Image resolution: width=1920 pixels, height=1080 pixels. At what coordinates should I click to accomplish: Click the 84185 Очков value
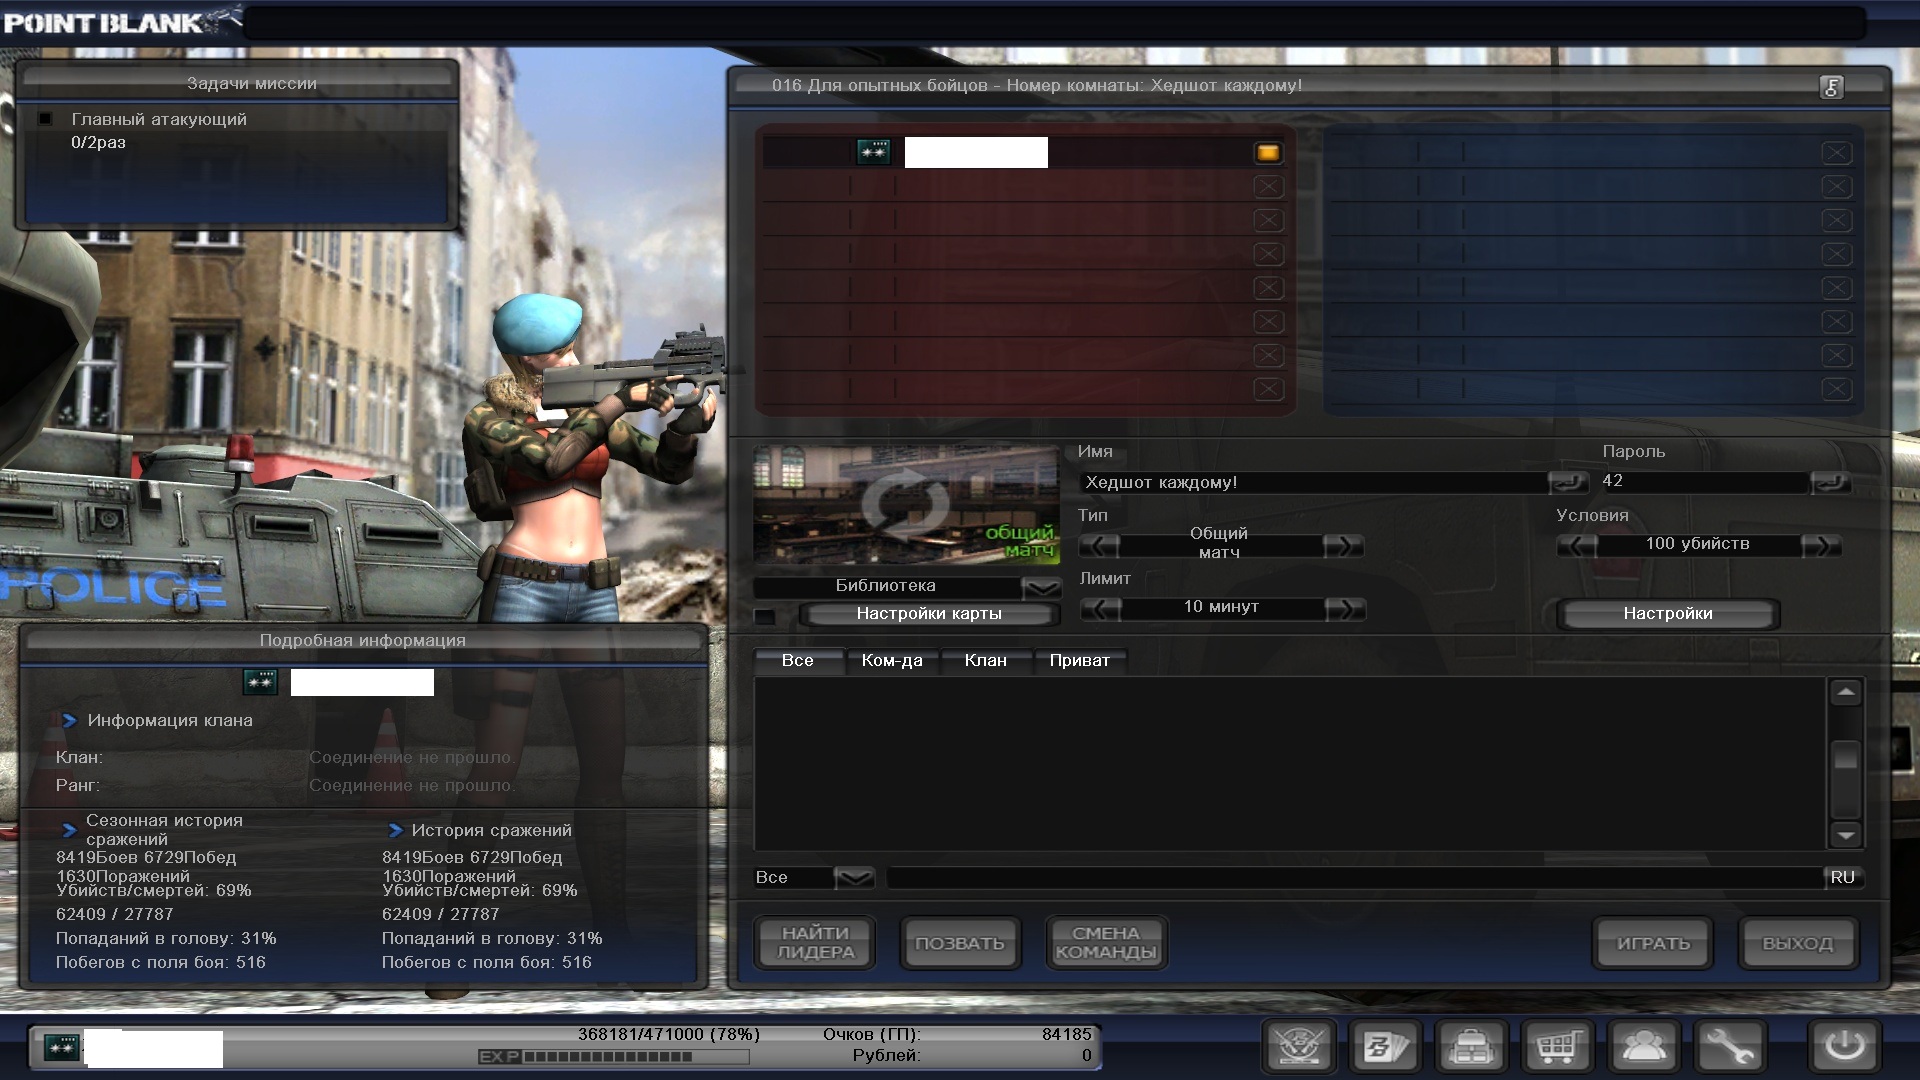pyautogui.click(x=1066, y=1035)
